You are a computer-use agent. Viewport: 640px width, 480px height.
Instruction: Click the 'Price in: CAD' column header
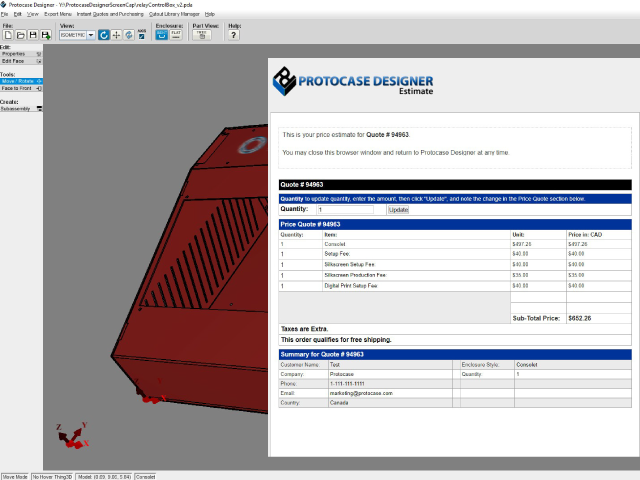[x=585, y=235]
